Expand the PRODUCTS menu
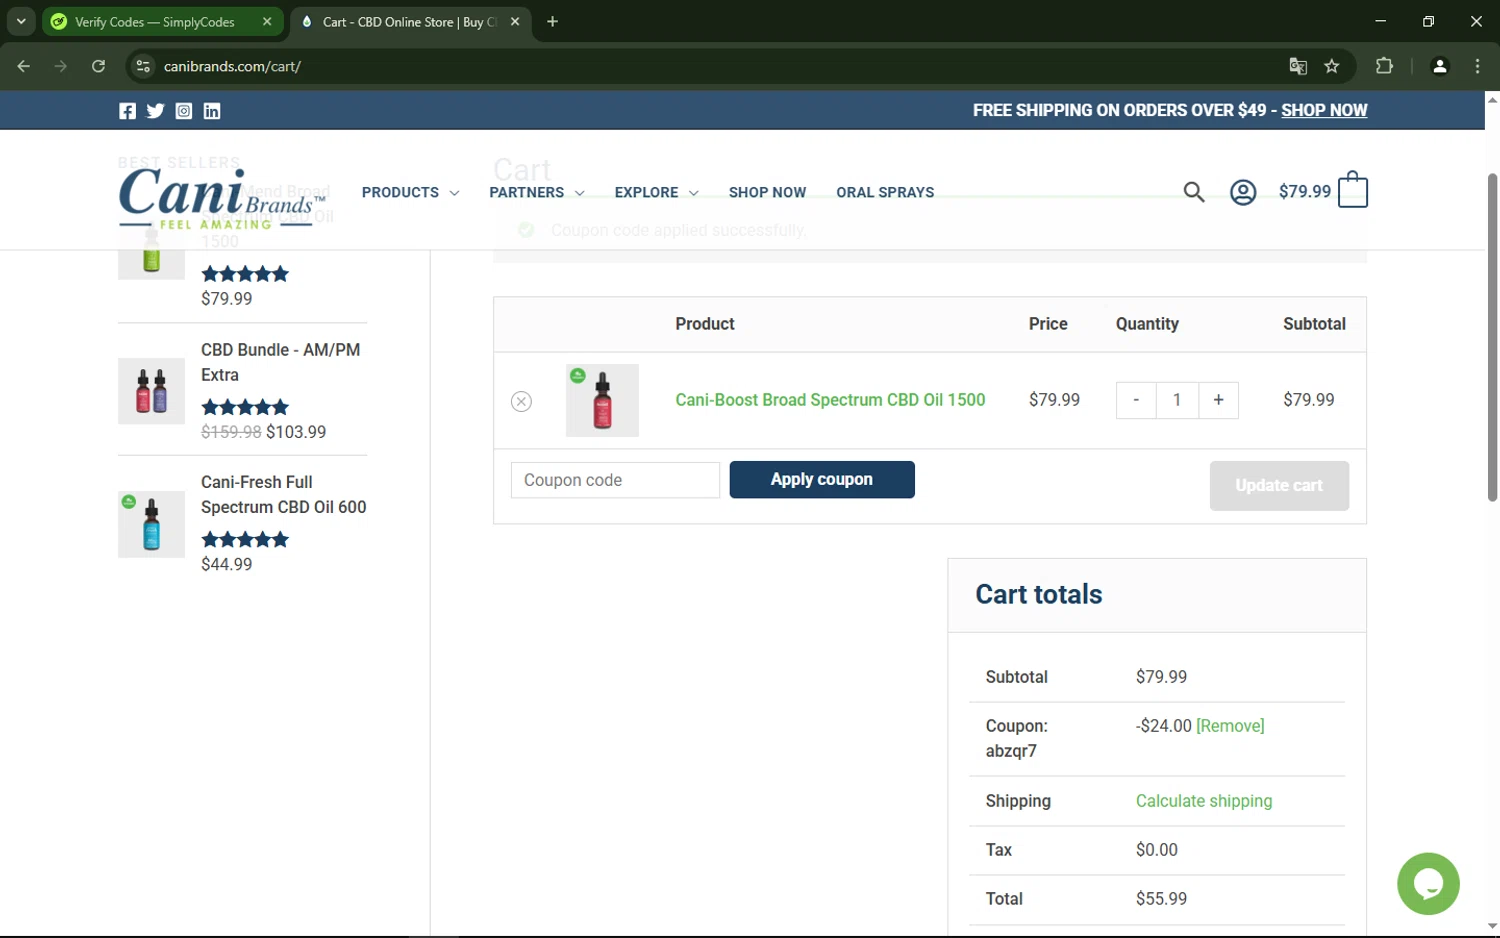 pos(410,192)
